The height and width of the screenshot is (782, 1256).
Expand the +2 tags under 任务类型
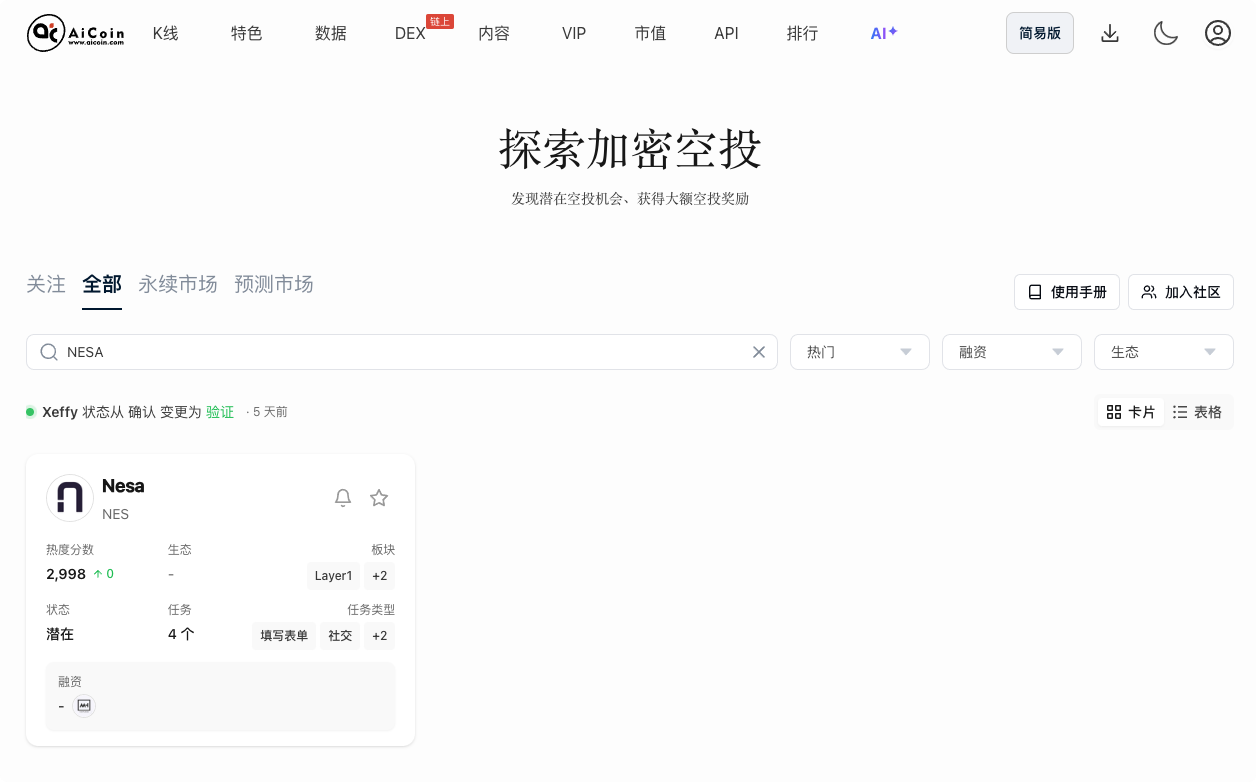point(379,636)
